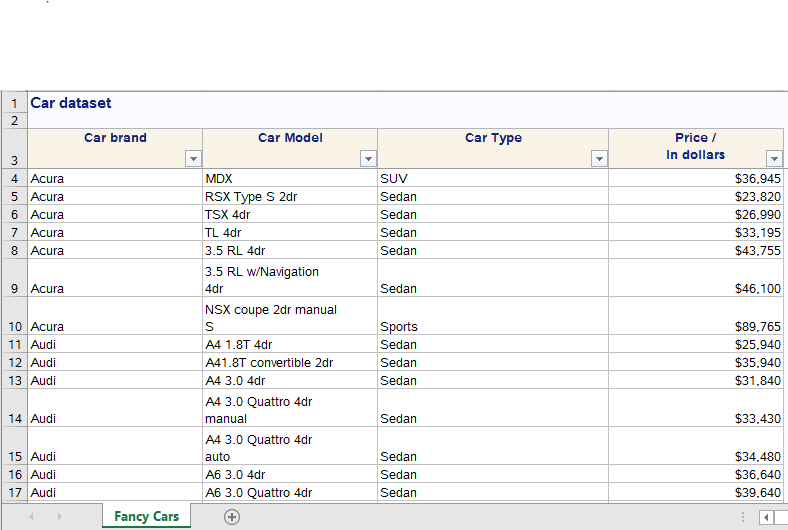
Task: Select row header 9
Action: click(x=14, y=278)
